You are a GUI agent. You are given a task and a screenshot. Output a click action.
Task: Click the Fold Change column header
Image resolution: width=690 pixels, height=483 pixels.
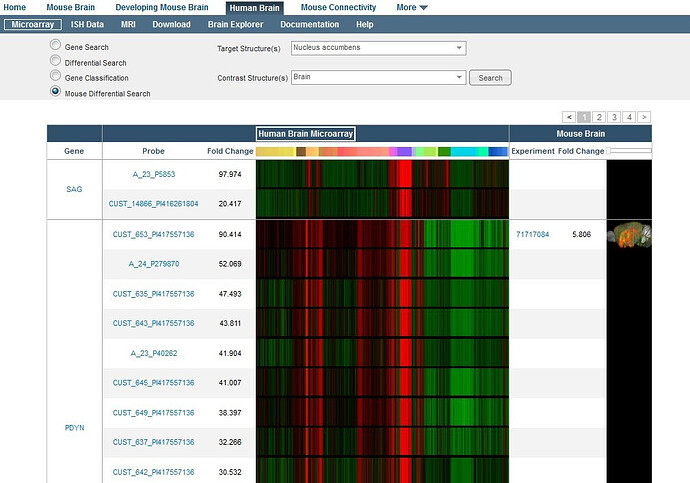[x=230, y=151]
